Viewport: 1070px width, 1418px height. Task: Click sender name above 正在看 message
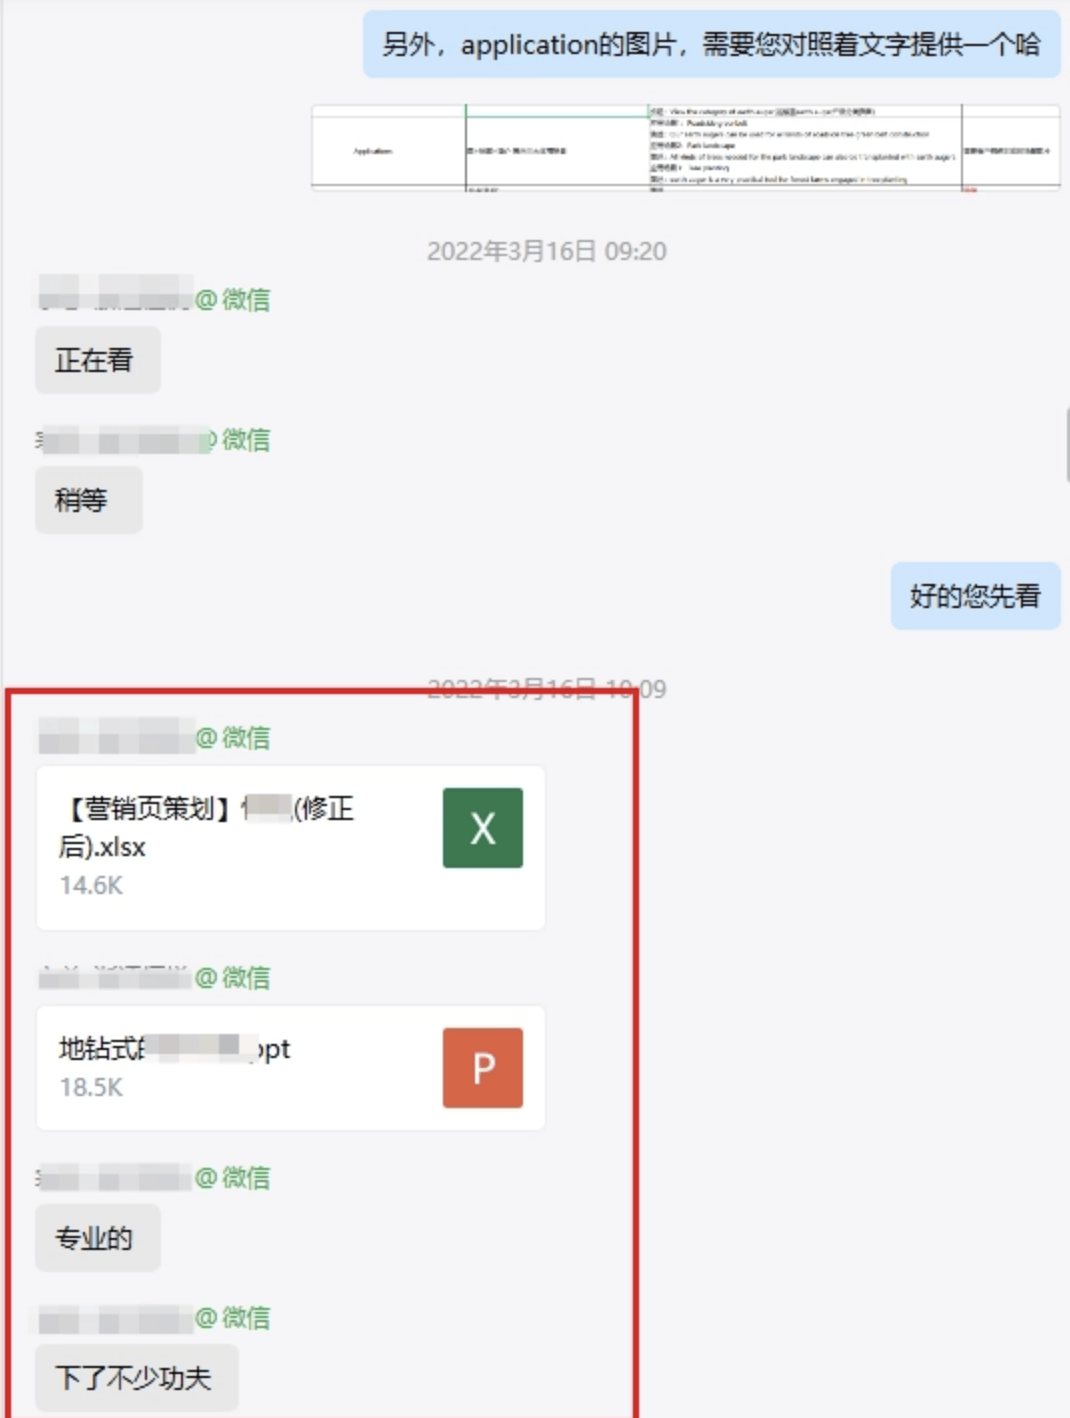point(154,298)
